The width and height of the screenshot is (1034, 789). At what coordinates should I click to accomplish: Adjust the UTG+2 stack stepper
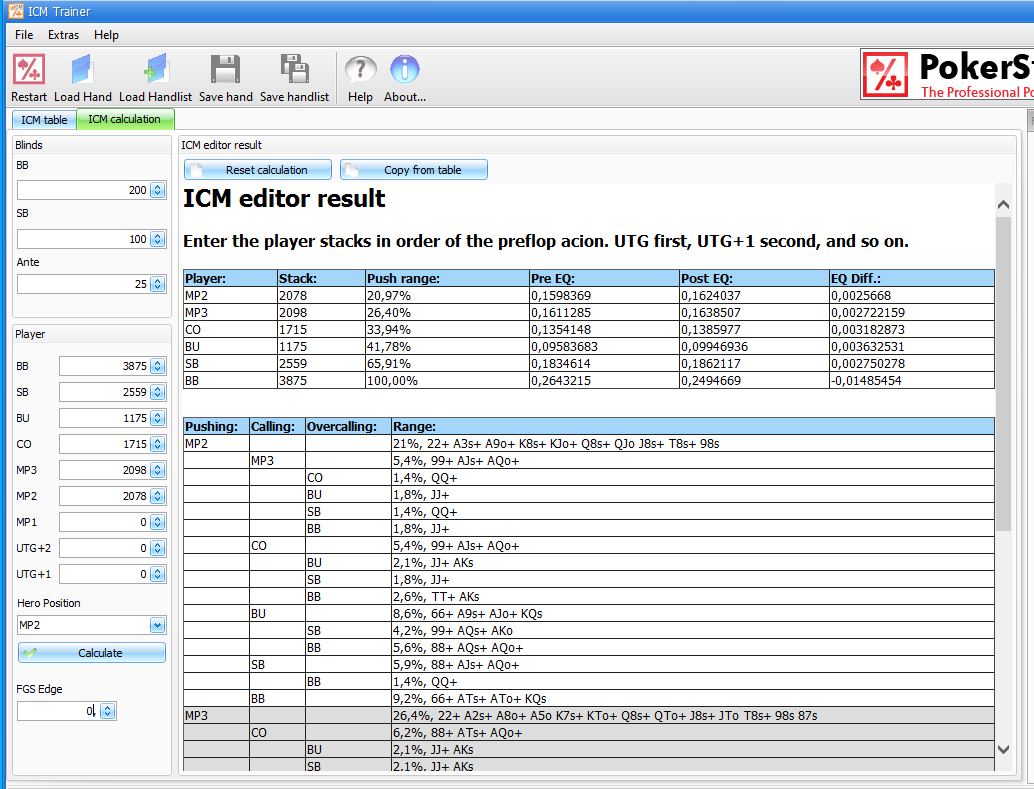pyautogui.click(x=158, y=548)
